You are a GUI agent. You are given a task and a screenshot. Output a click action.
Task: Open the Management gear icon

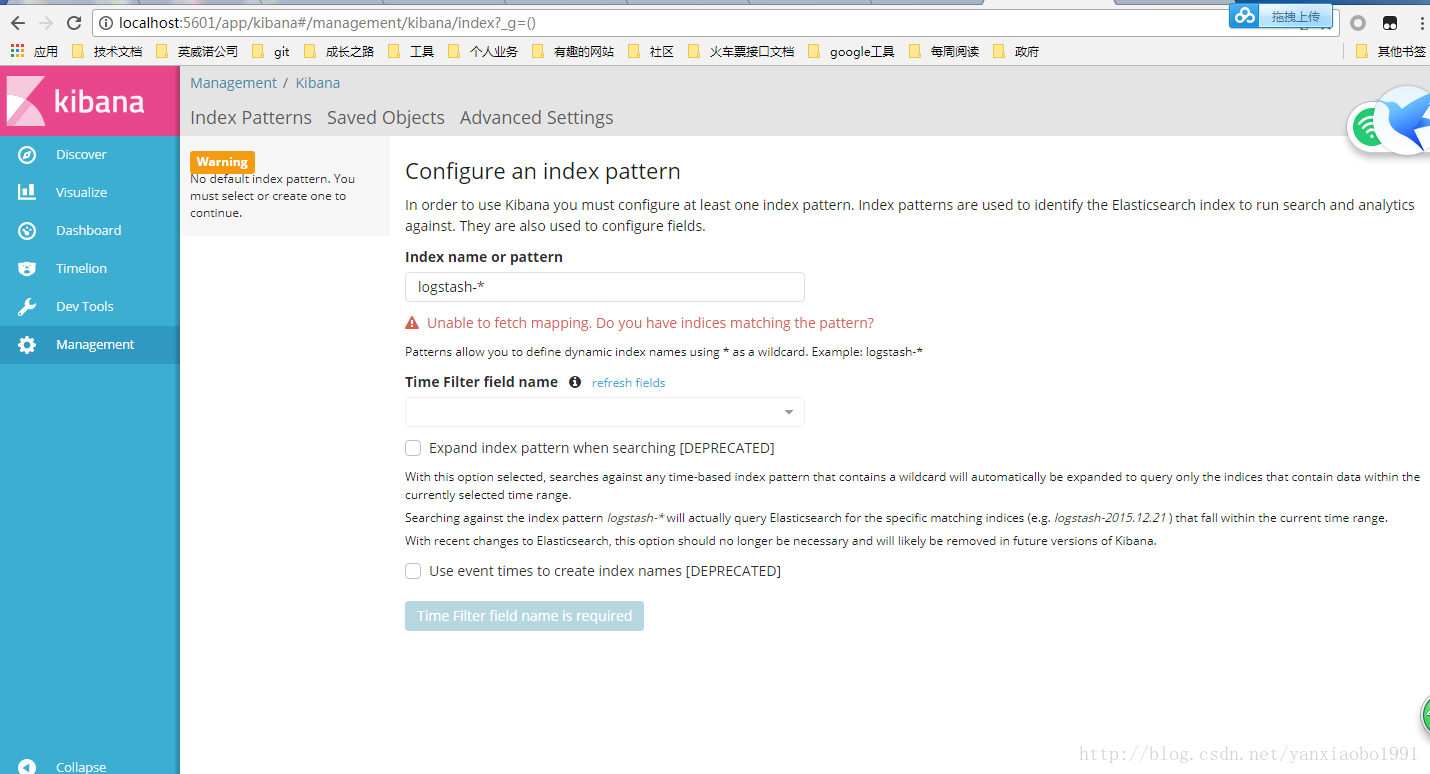[27, 344]
